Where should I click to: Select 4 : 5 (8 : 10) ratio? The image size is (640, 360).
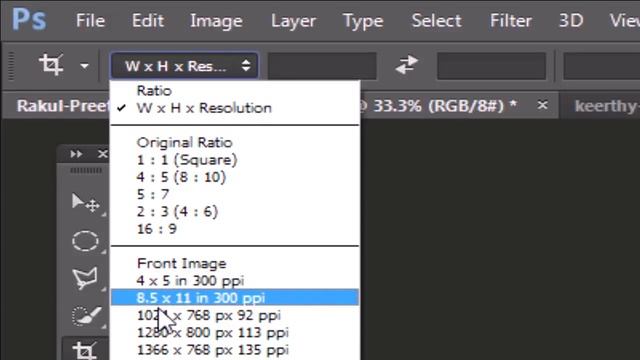pyautogui.click(x=235, y=177)
